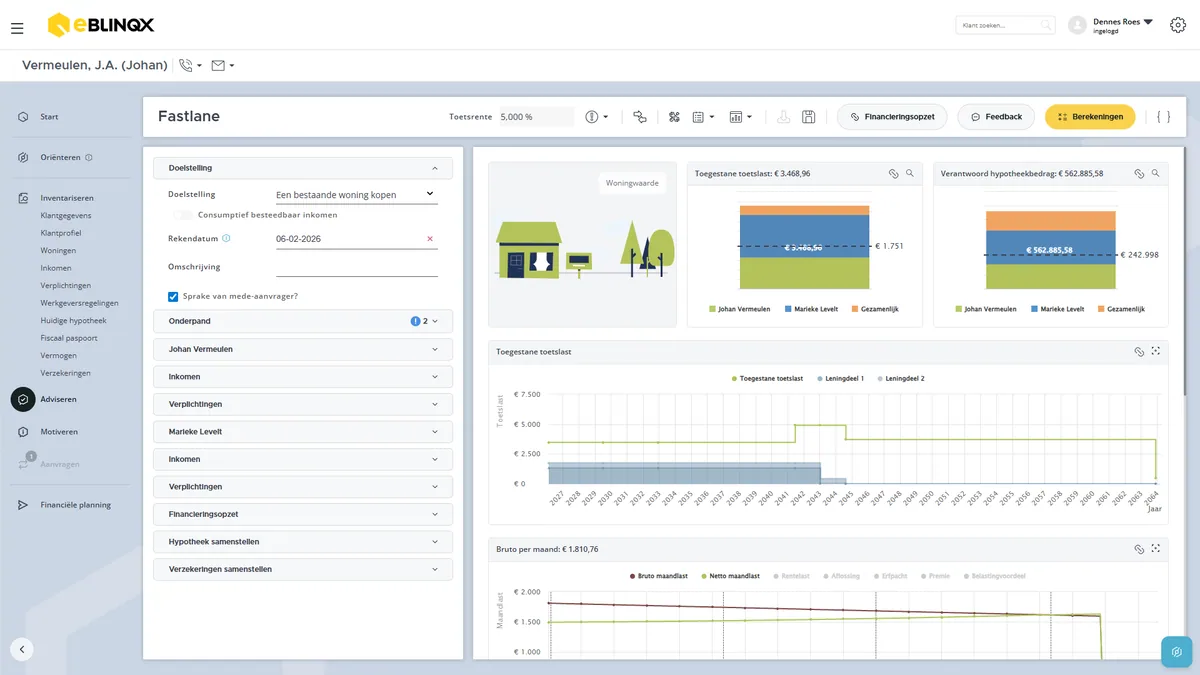This screenshot has width=1200, height=675.
Task: Click the Toetsrente percentage field
Action: click(537, 117)
